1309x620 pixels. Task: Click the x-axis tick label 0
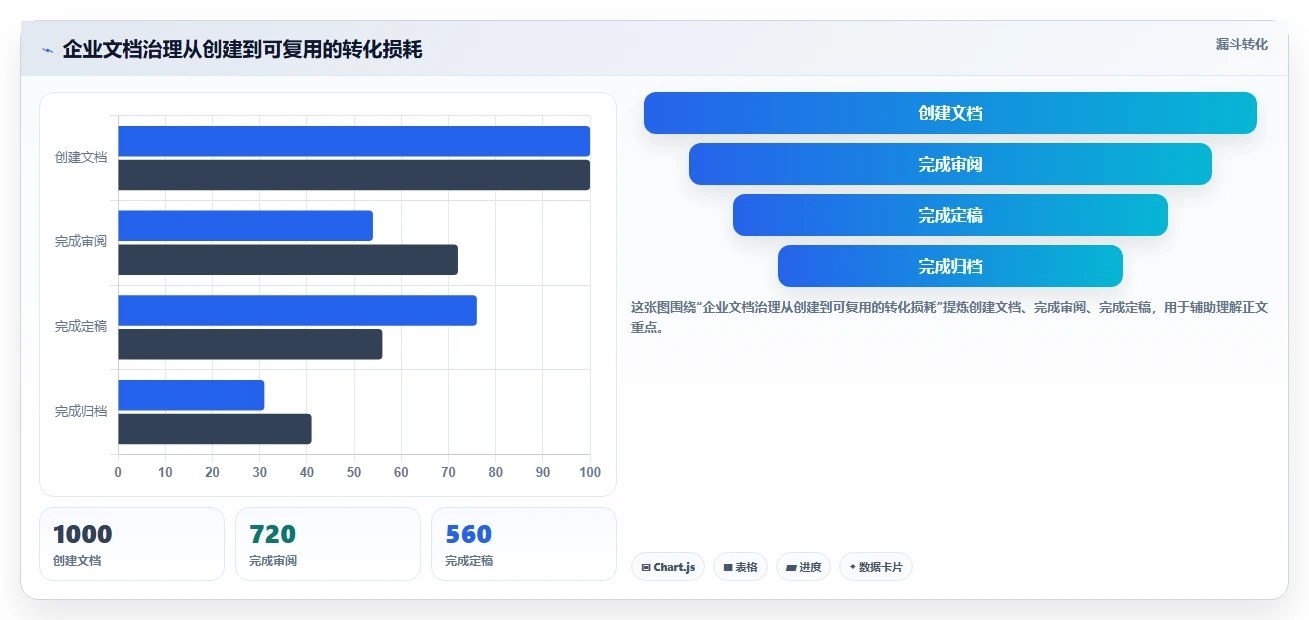(118, 472)
